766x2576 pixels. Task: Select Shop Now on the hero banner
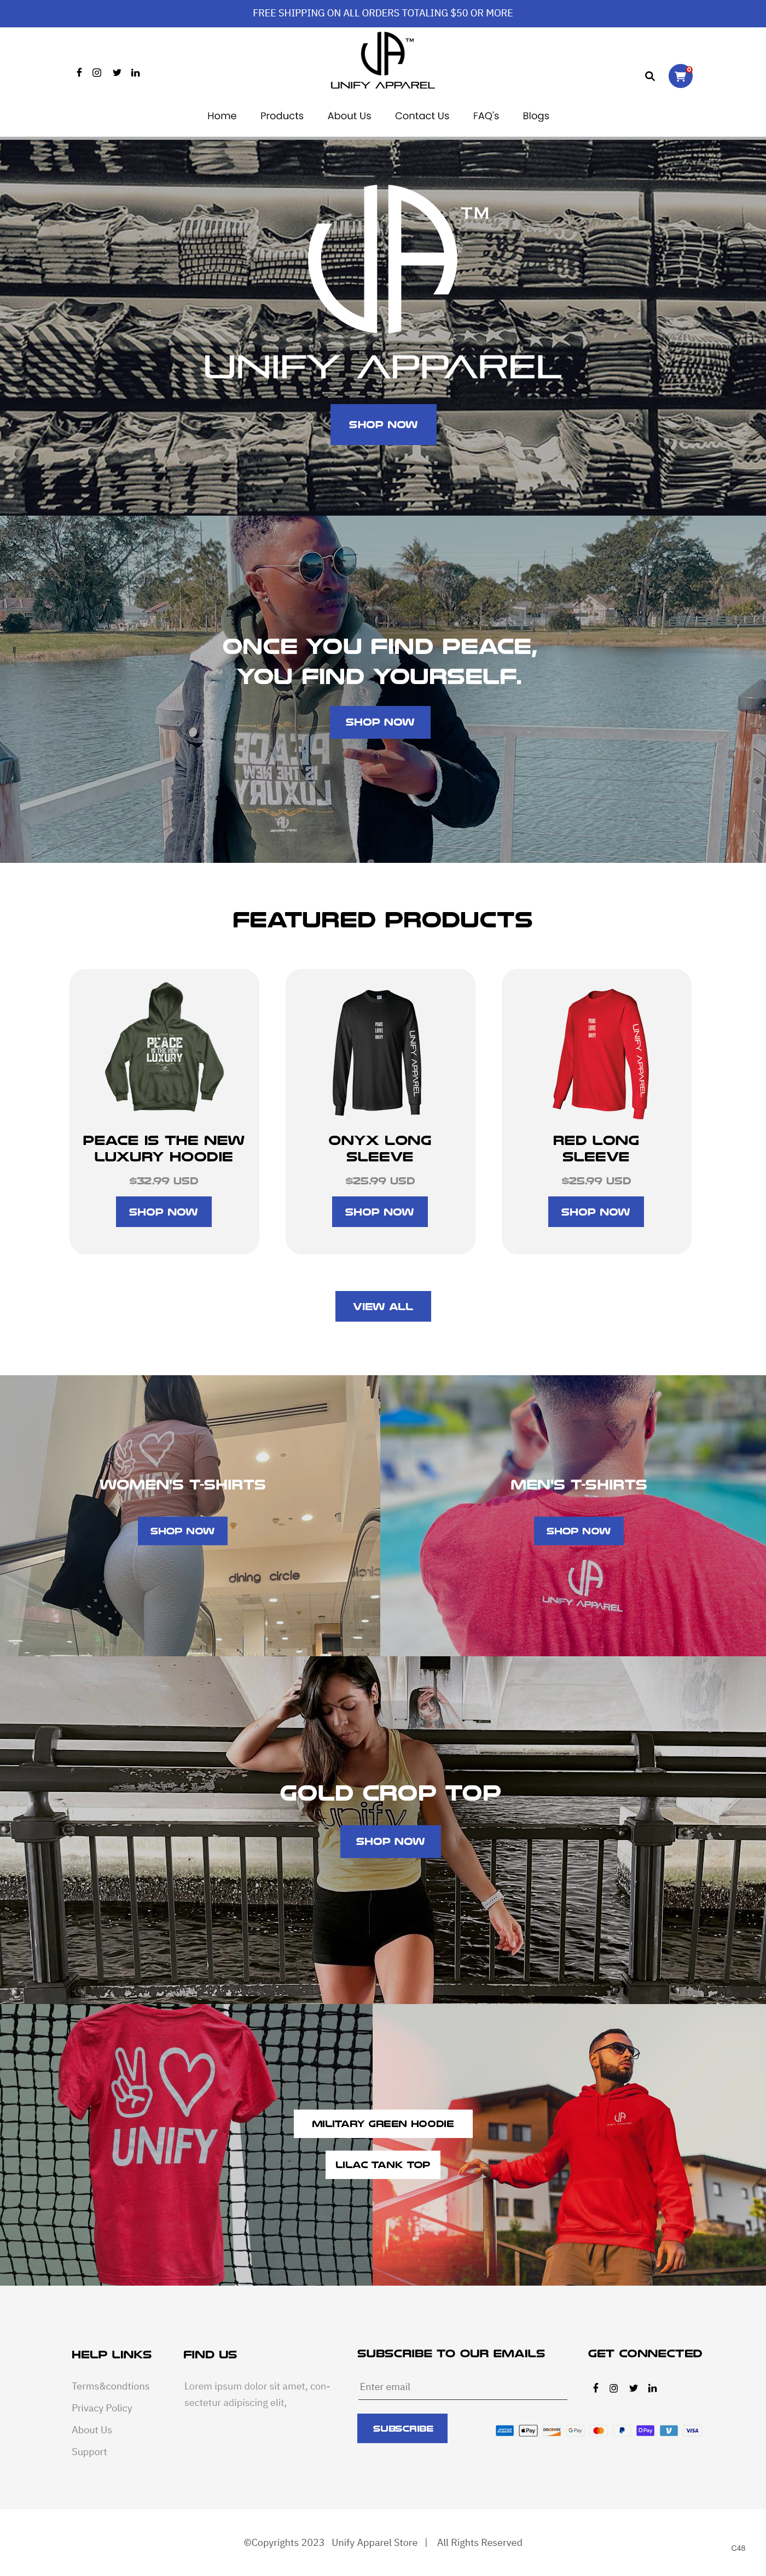tap(383, 425)
